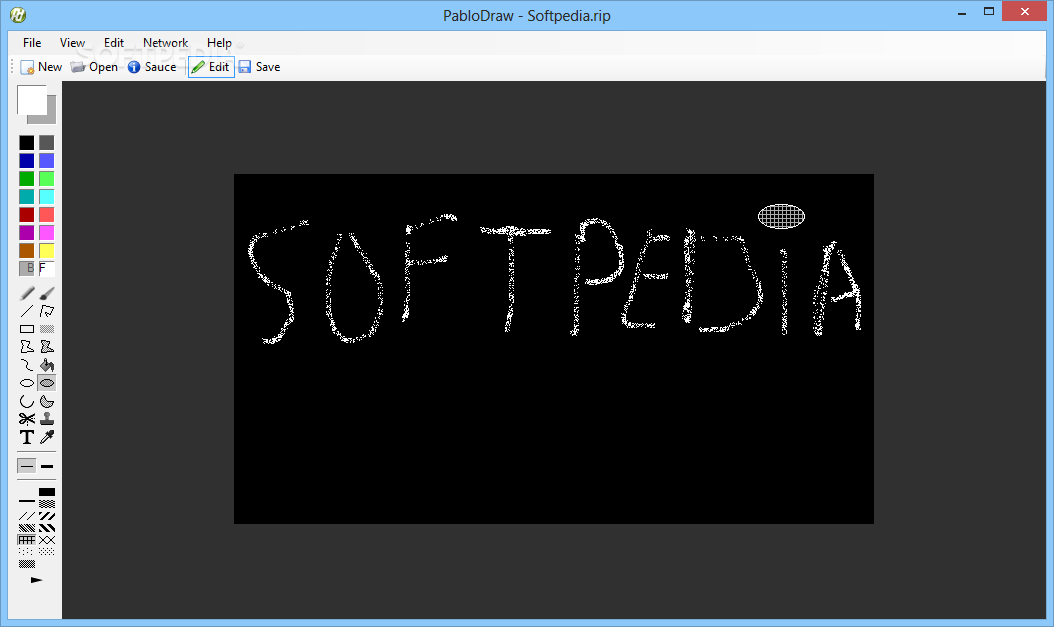This screenshot has height=627, width=1054.
Task: Select the eyedropper color picker tool
Action: pos(47,437)
